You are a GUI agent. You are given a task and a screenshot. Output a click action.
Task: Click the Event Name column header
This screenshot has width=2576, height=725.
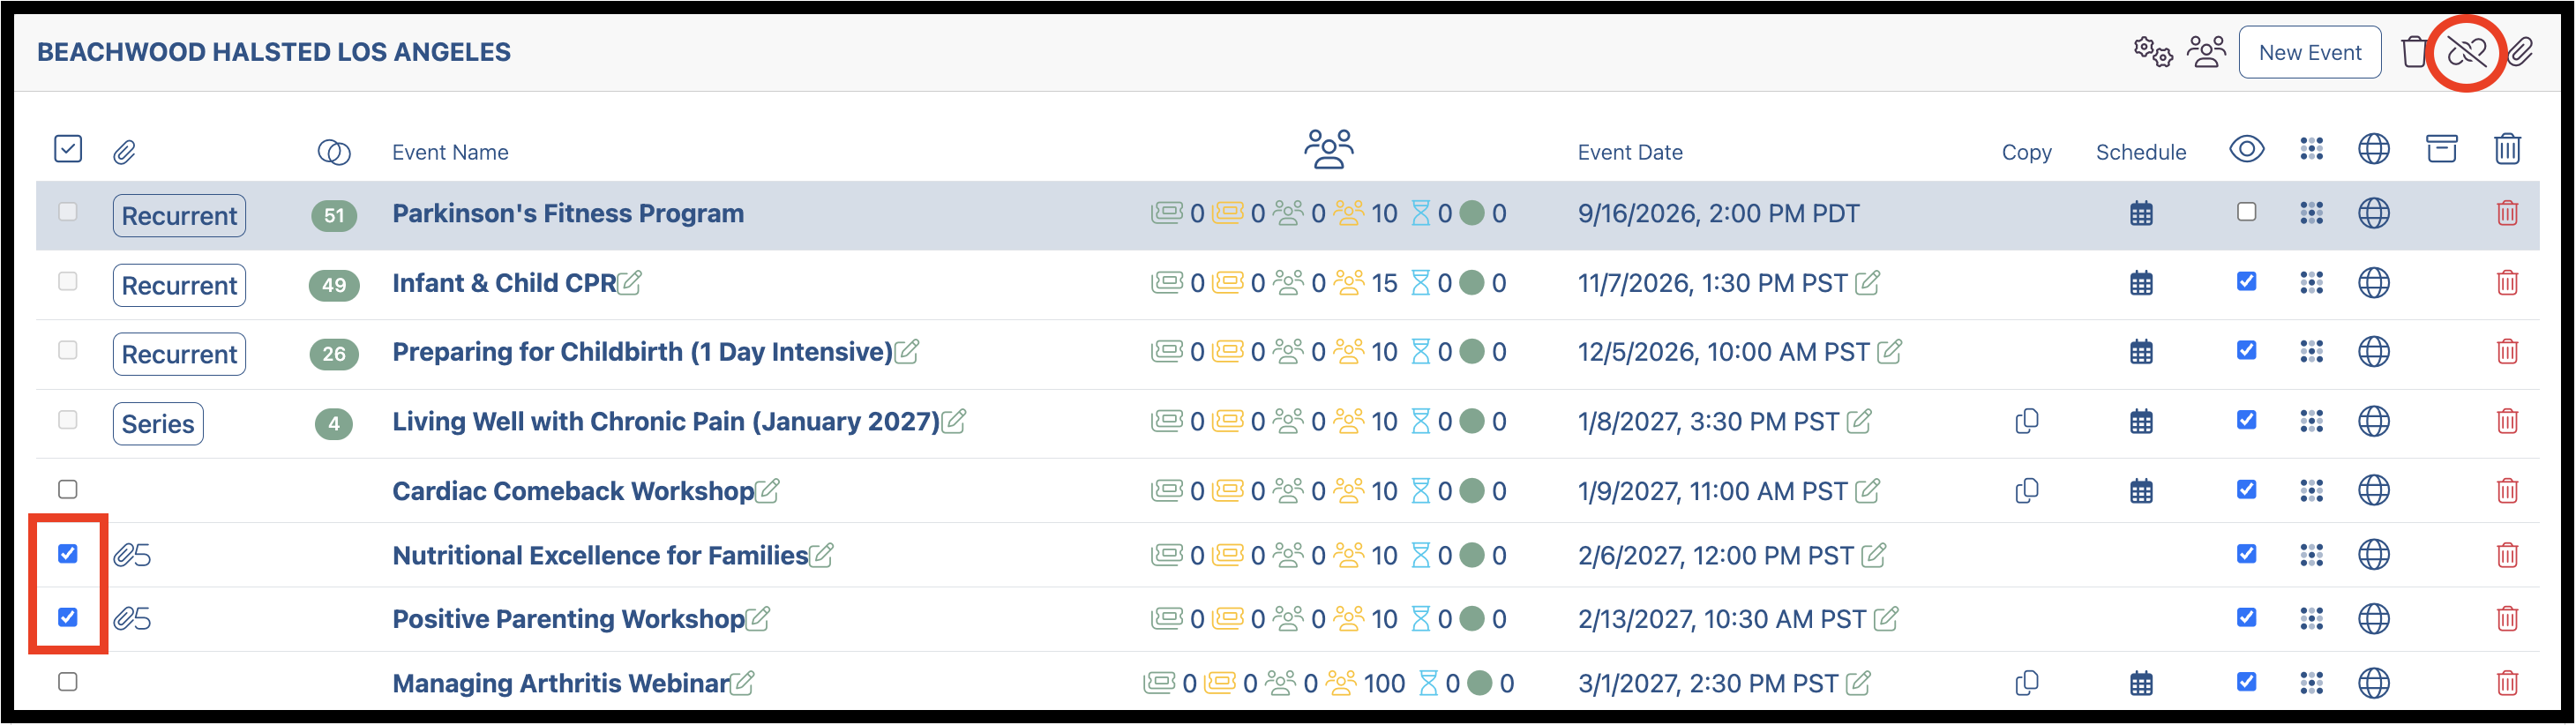click(x=450, y=152)
